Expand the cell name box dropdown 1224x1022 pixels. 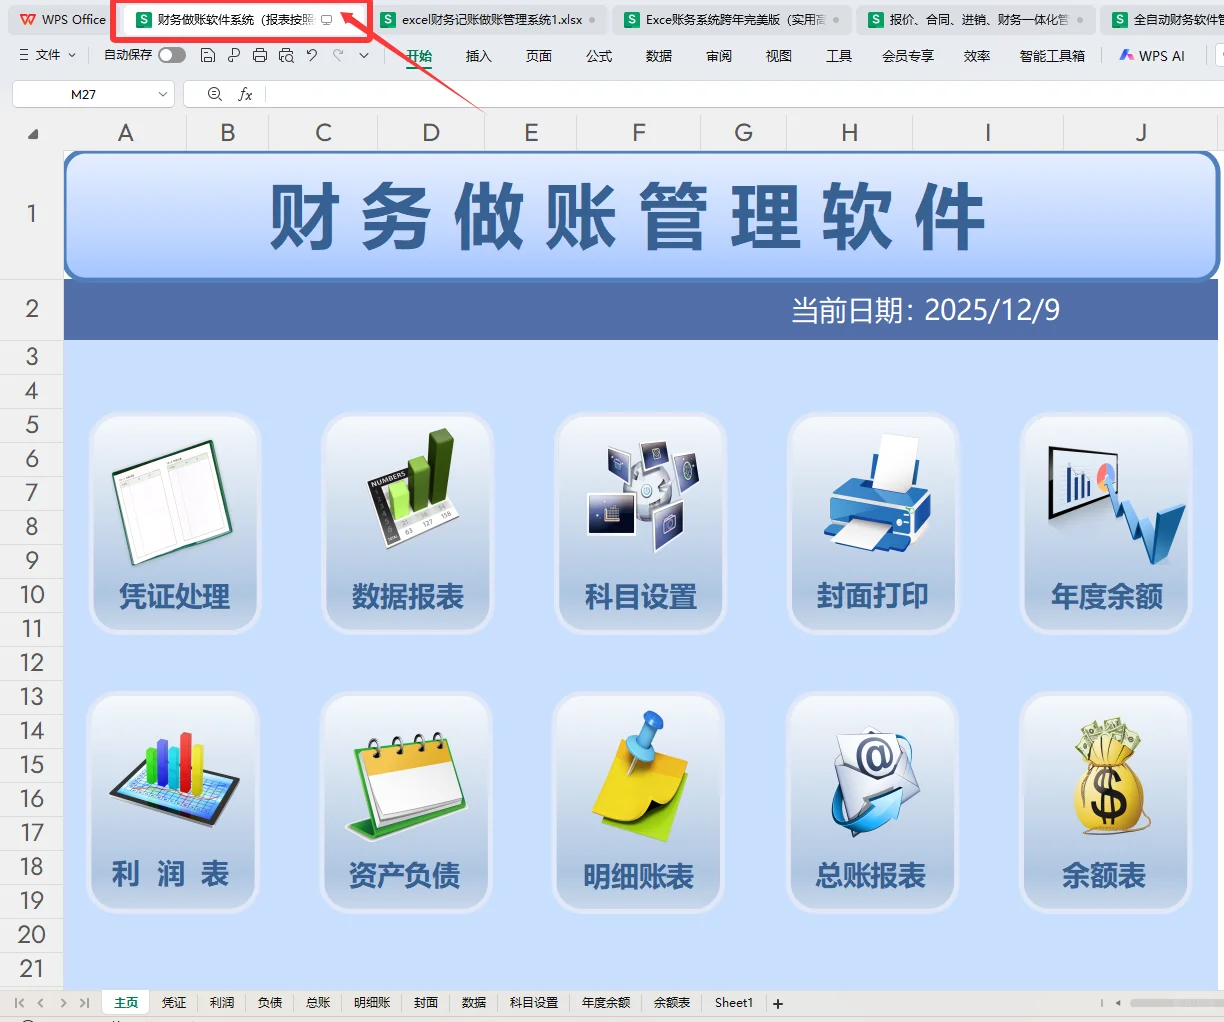163,94
